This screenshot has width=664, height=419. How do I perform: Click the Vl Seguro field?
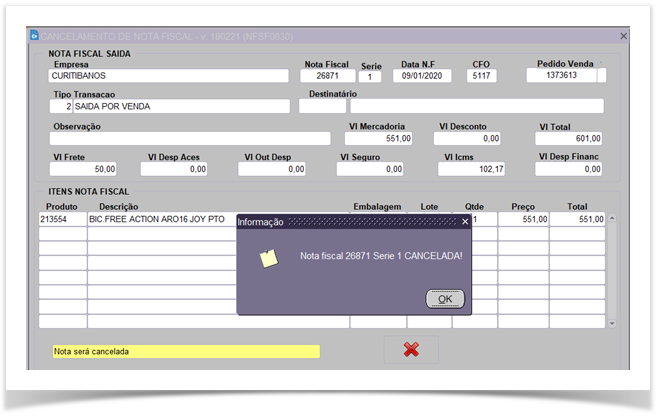point(370,169)
